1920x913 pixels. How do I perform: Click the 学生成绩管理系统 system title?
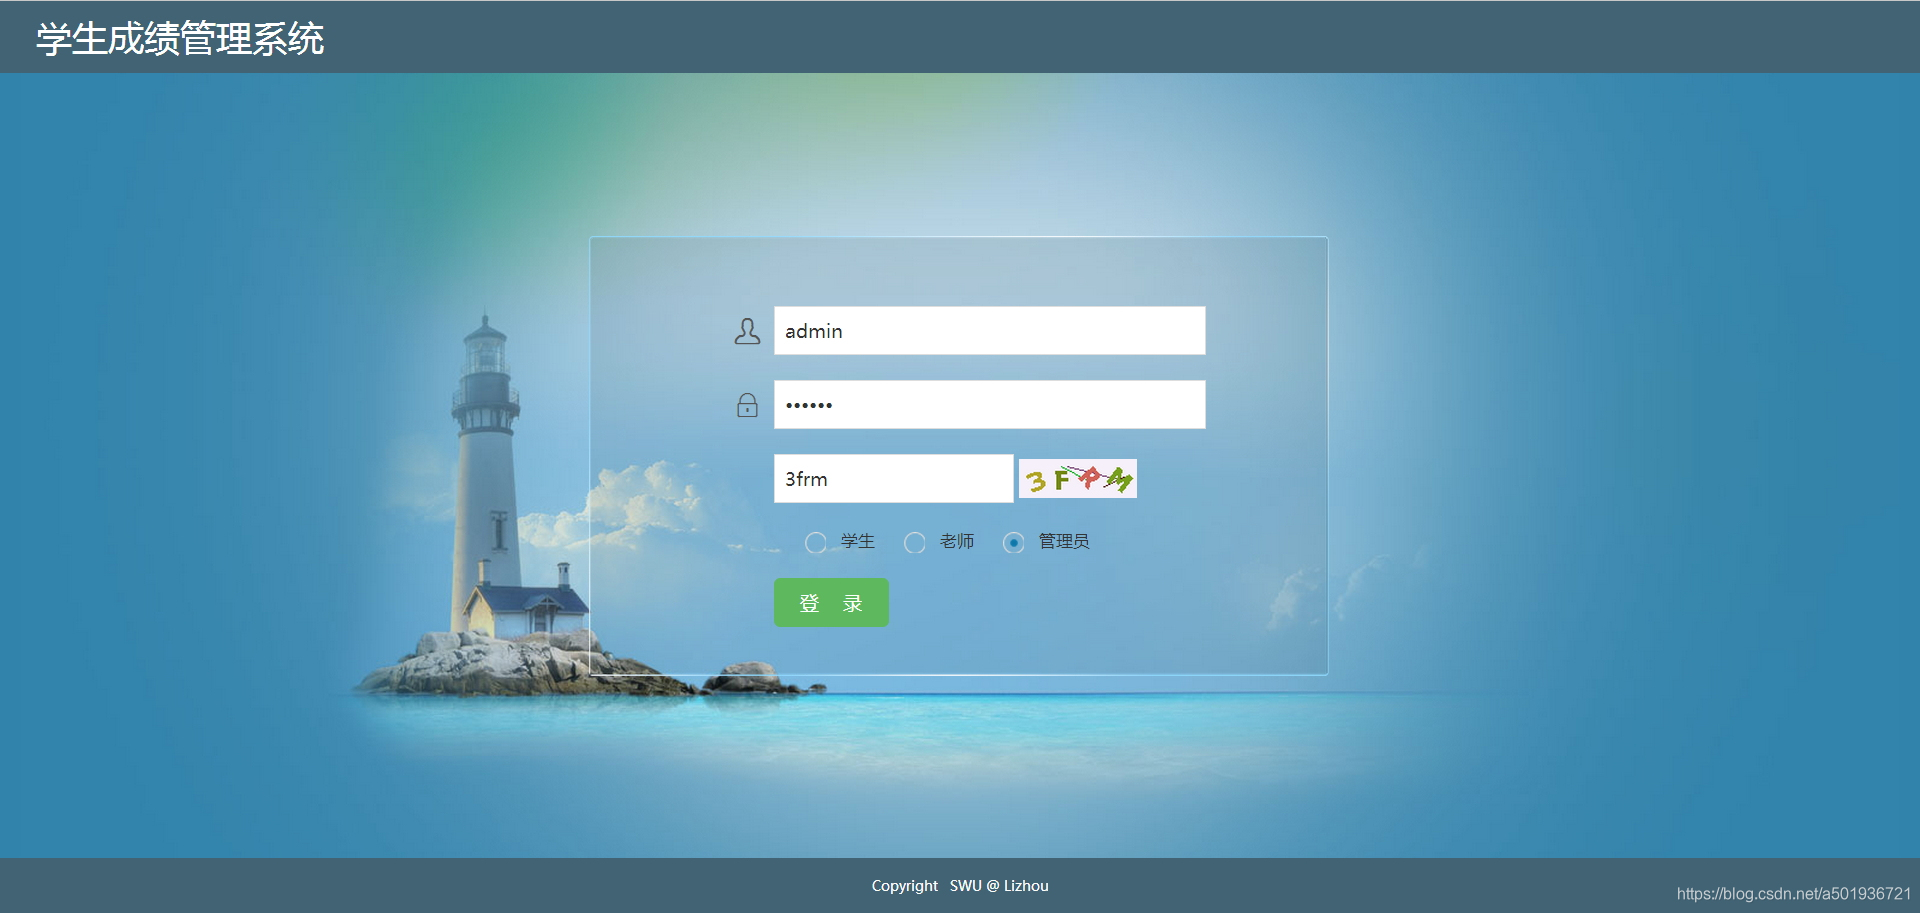pos(177,40)
